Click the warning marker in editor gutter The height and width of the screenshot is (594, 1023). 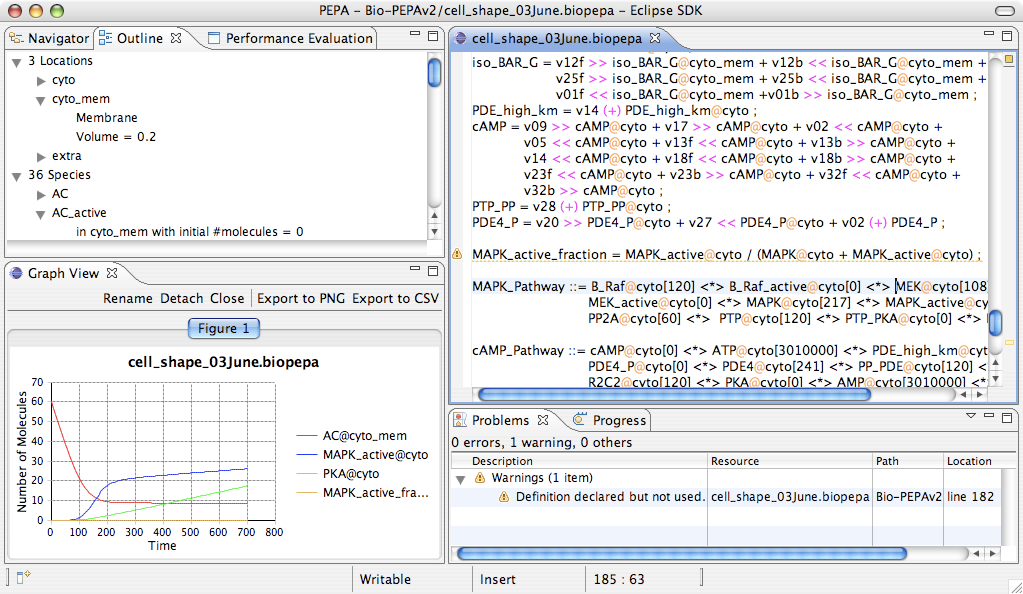click(x=457, y=255)
